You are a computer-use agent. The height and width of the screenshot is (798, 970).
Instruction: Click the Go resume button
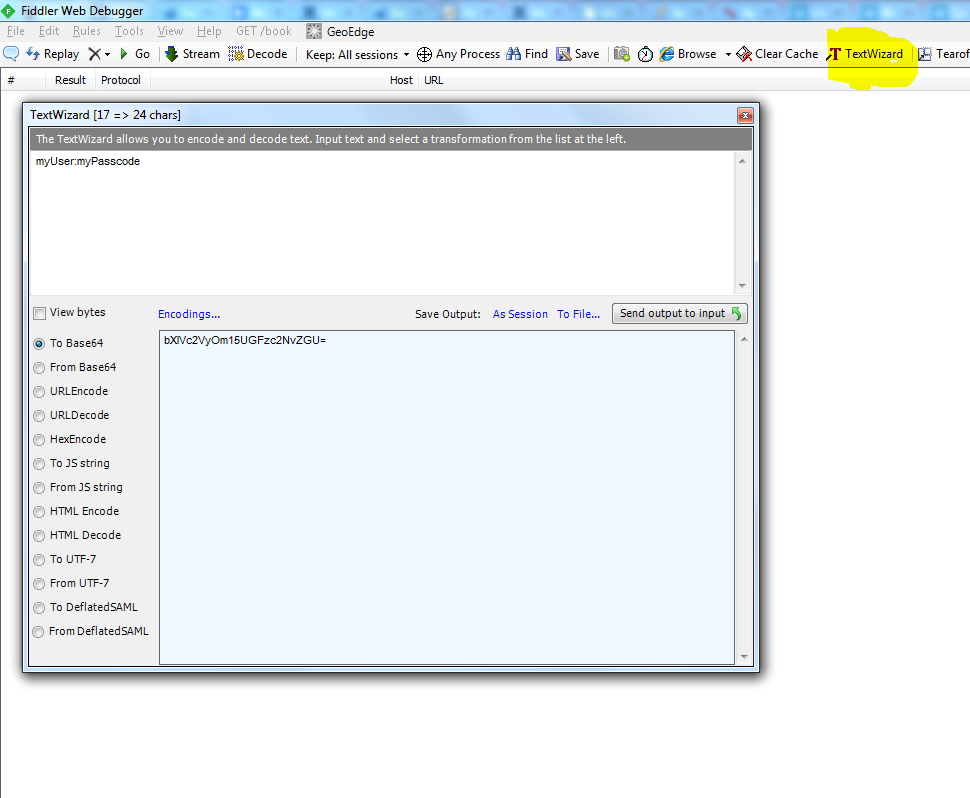[135, 54]
